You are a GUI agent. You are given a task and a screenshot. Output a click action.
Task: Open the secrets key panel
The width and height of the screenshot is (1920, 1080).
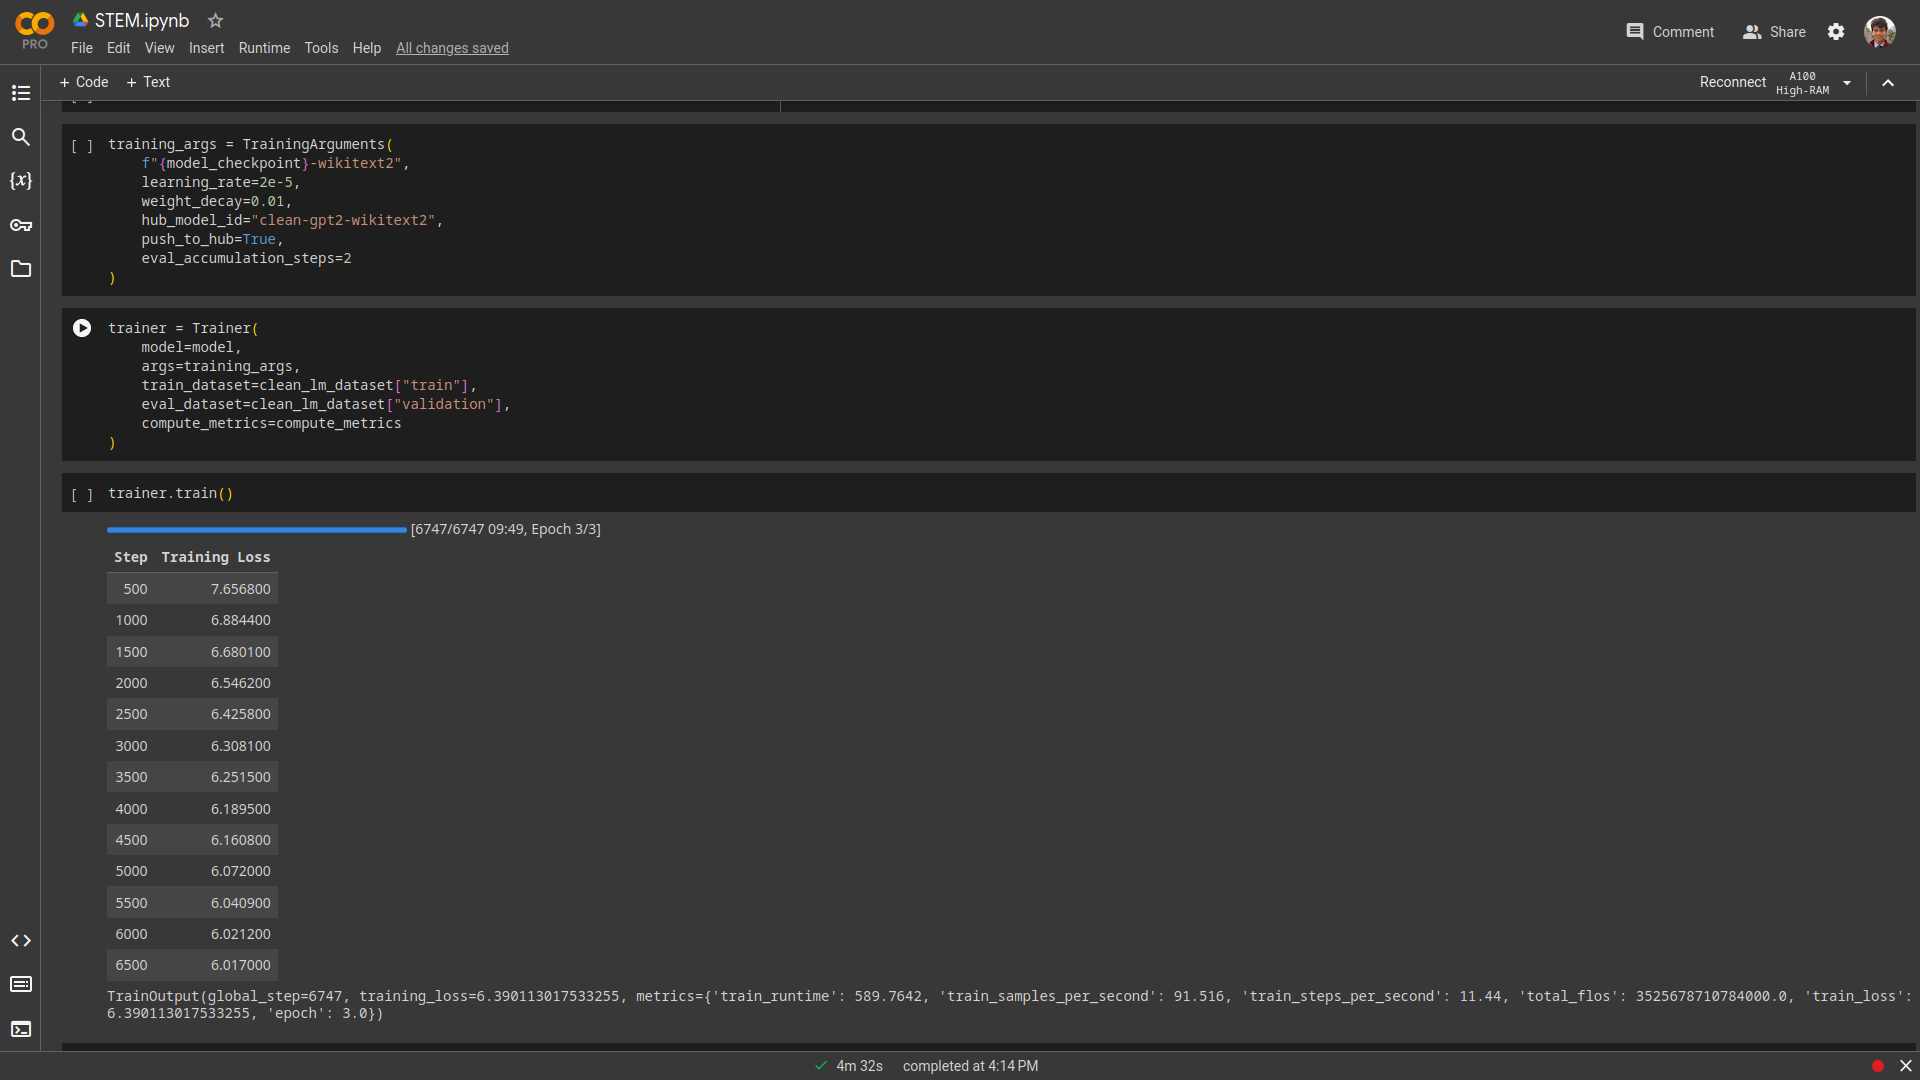pyautogui.click(x=21, y=225)
